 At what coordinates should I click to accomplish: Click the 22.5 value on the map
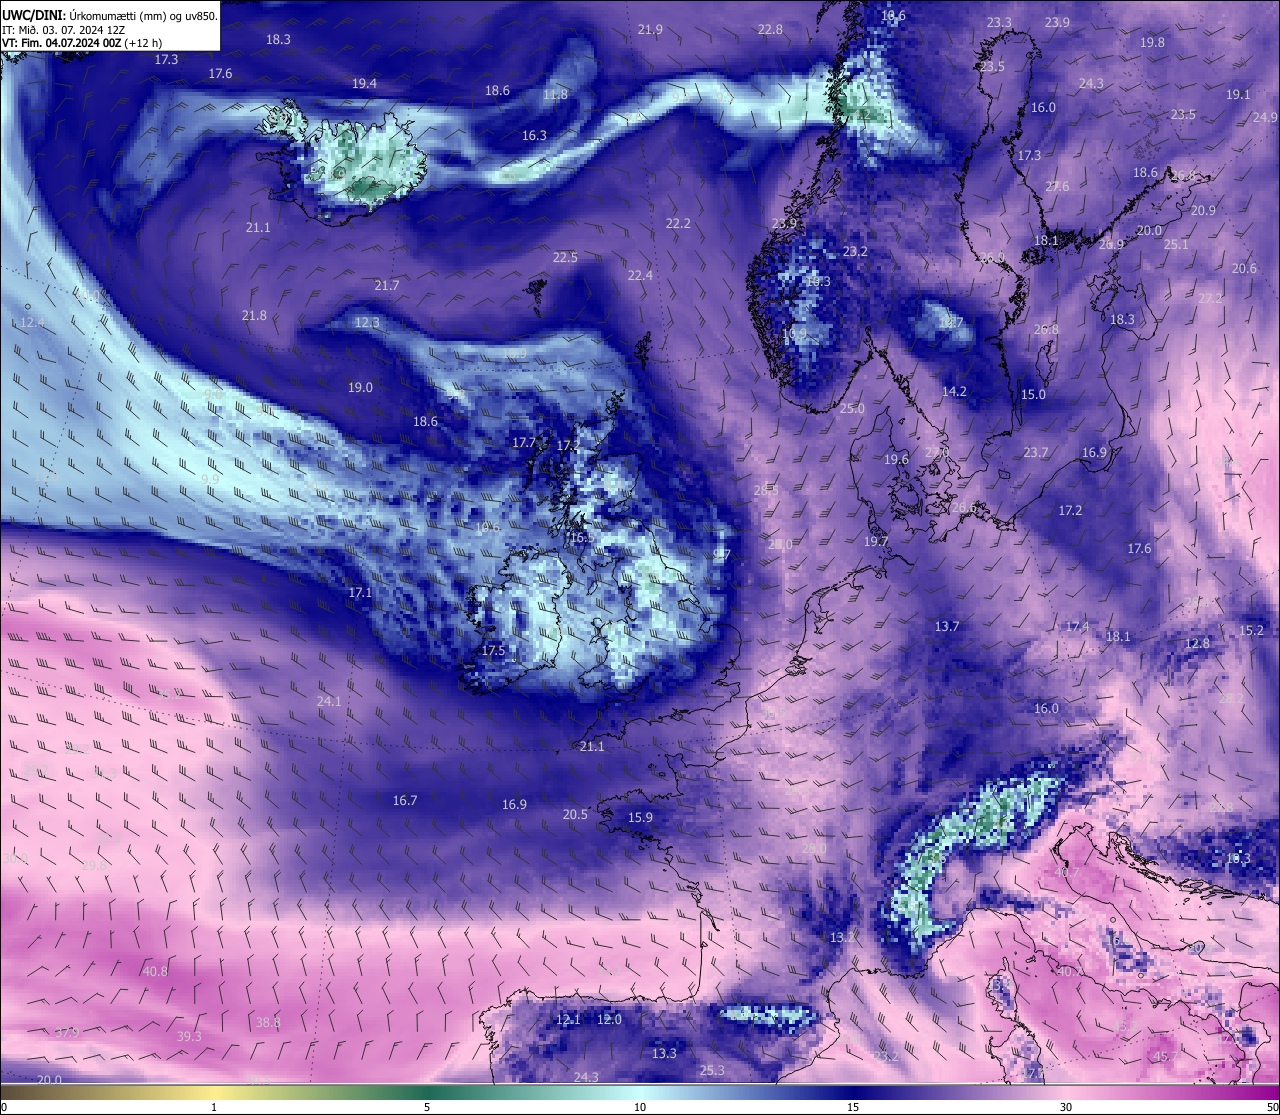(x=565, y=258)
